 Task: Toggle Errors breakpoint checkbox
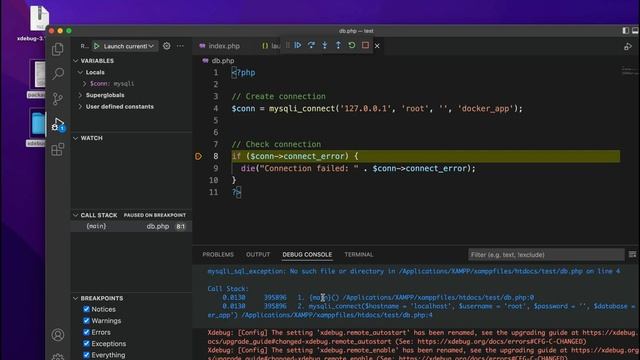tap(87, 332)
